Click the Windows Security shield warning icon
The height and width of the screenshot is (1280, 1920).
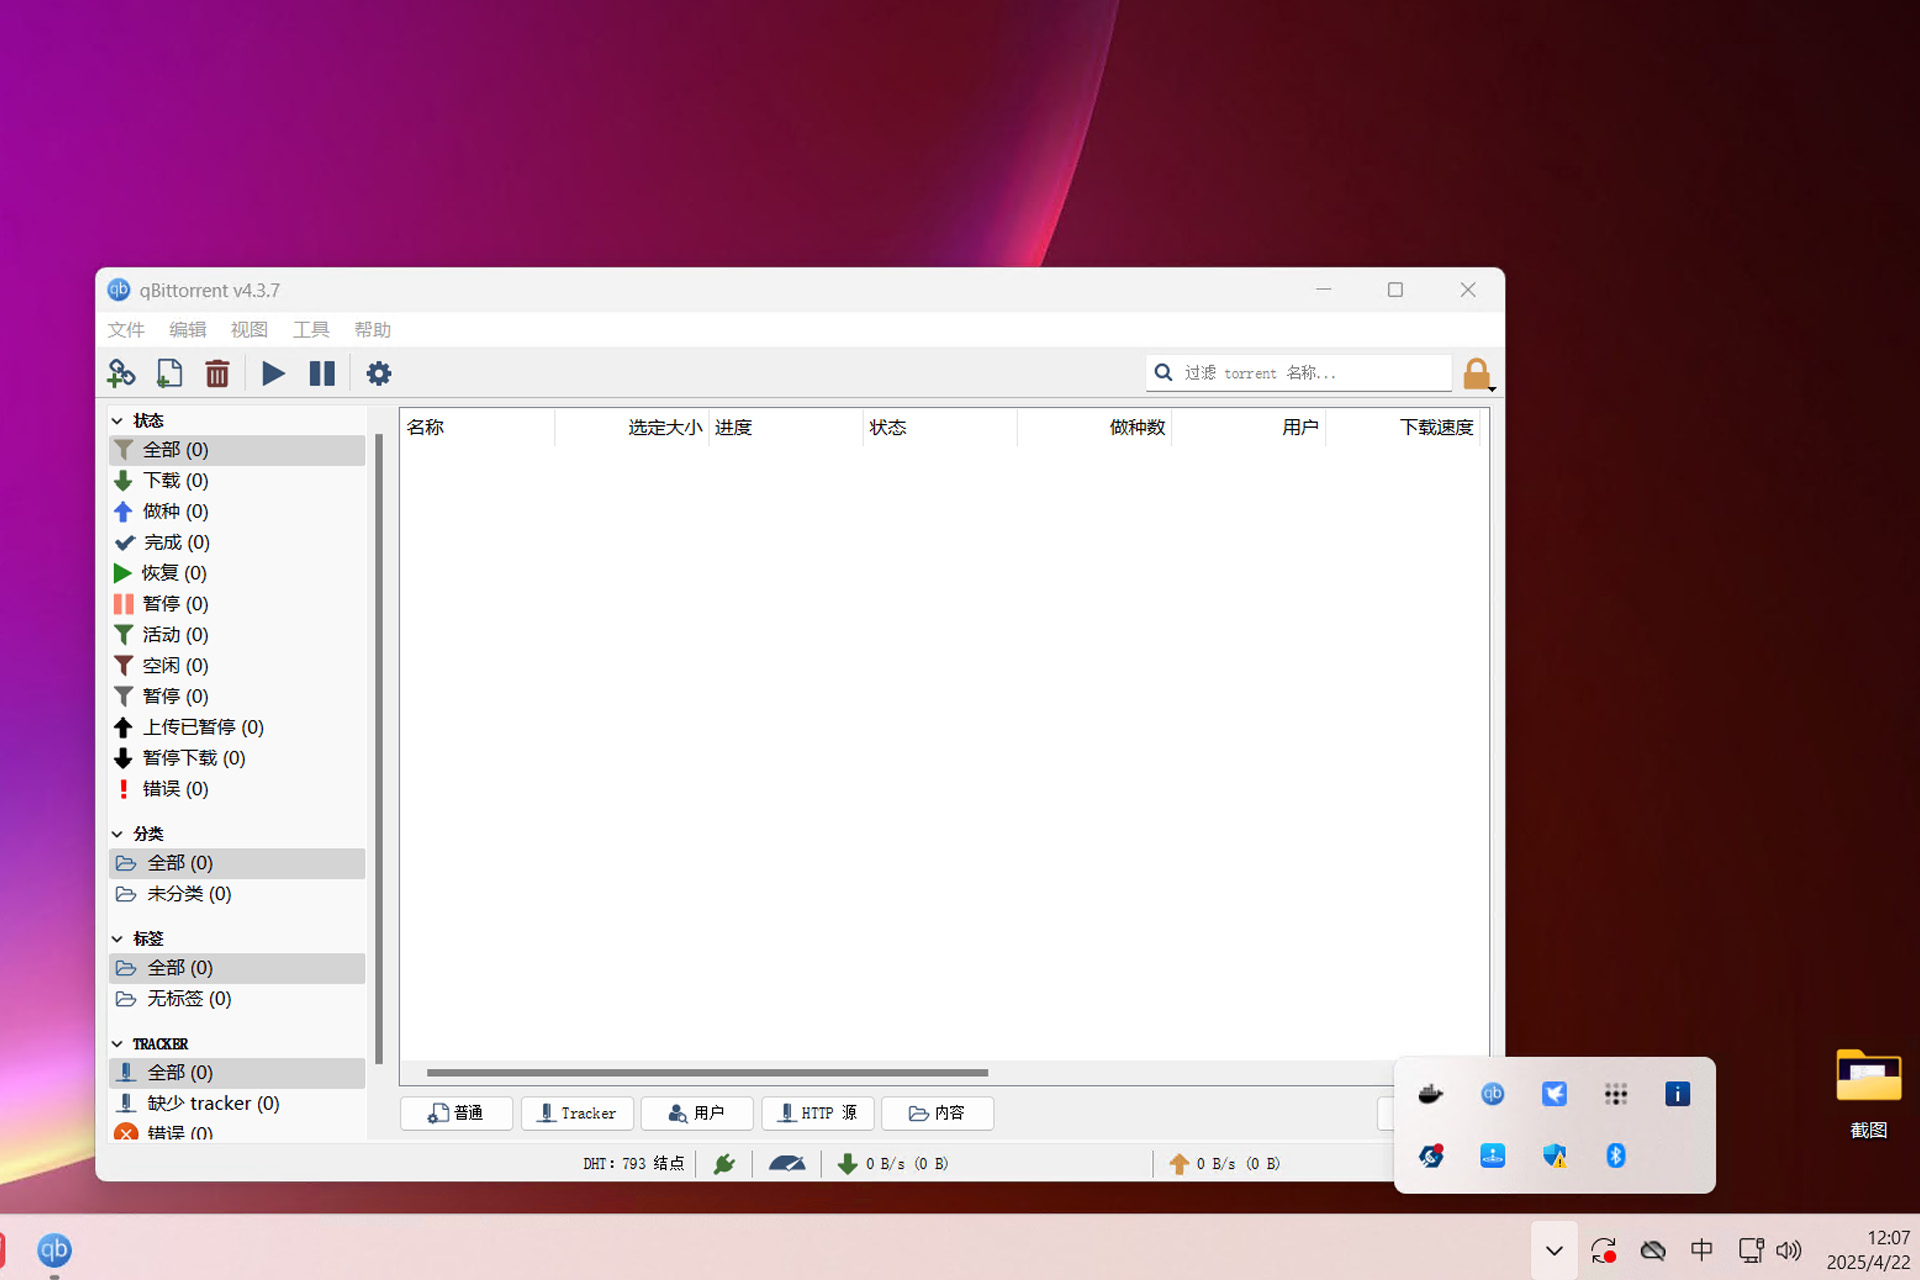tap(1554, 1156)
